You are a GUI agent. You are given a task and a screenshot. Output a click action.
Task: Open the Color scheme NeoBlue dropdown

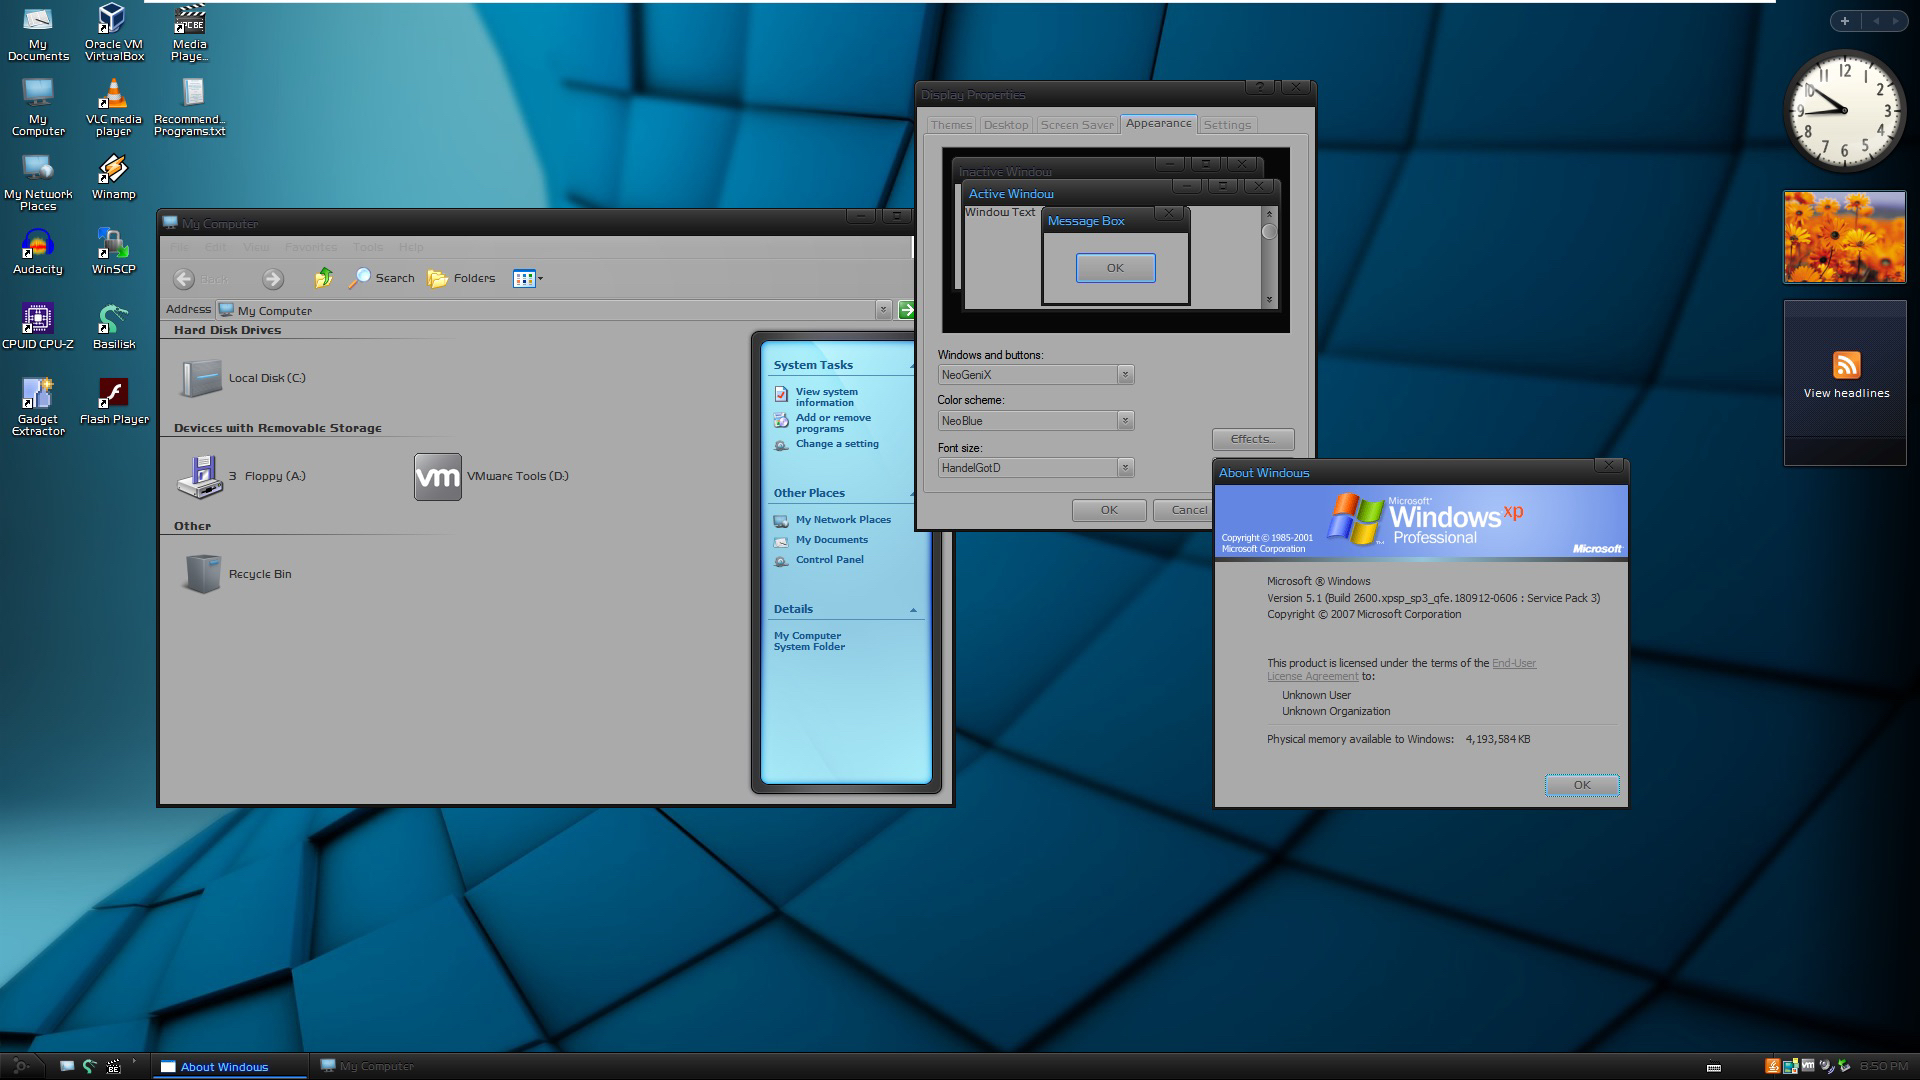(1125, 421)
